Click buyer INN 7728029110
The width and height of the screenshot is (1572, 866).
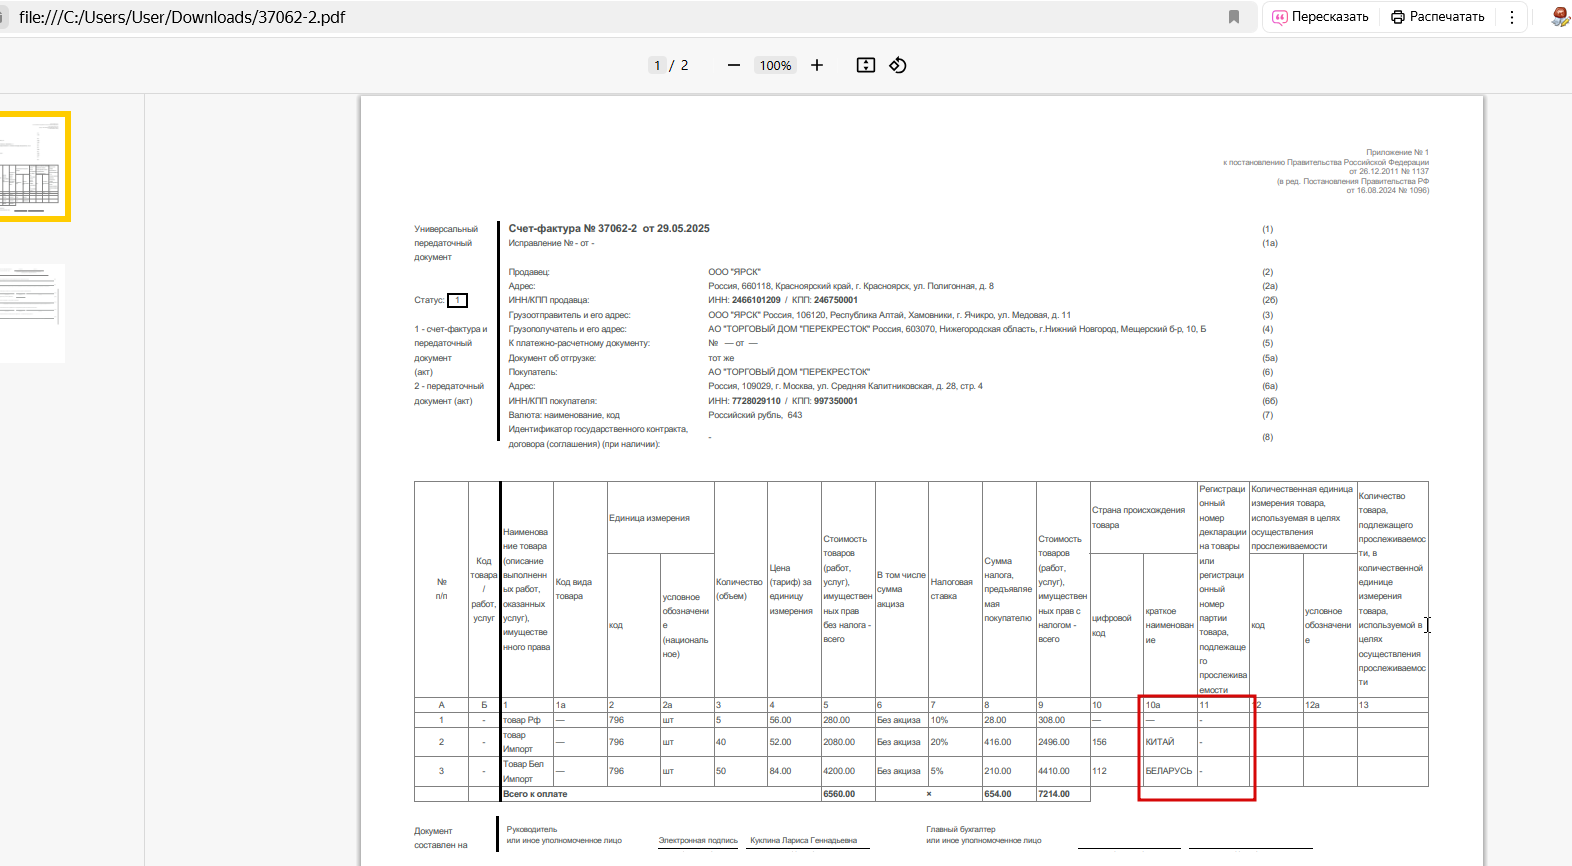[x=756, y=401]
